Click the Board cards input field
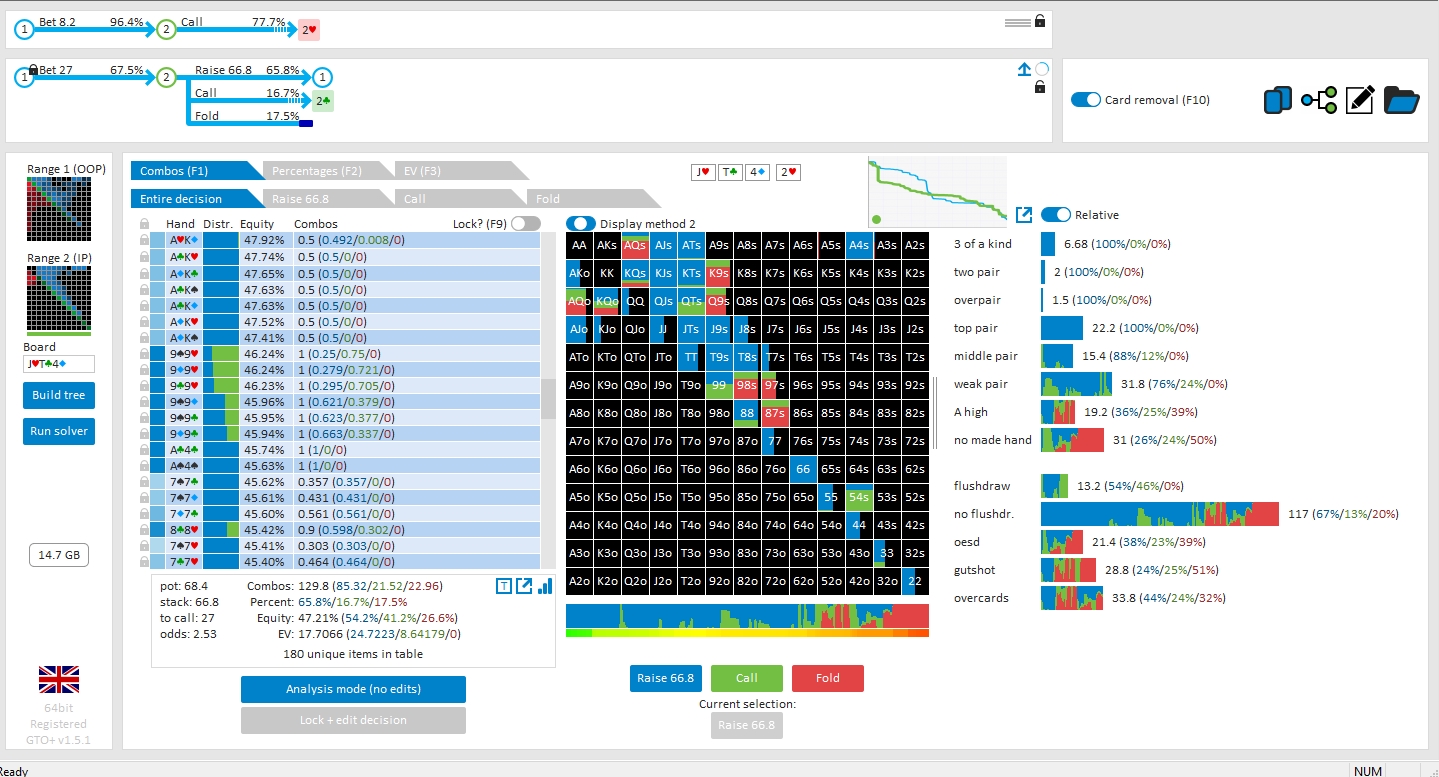The image size is (1439, 777). coord(59,364)
